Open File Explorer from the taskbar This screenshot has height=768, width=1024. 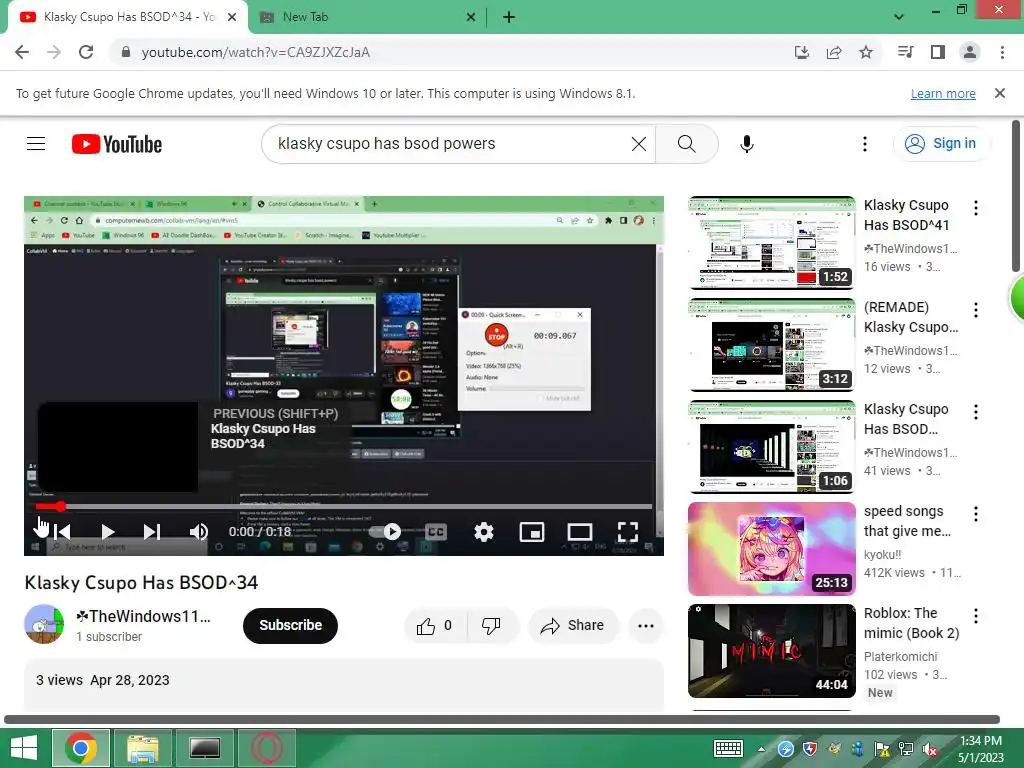pyautogui.click(x=142, y=748)
